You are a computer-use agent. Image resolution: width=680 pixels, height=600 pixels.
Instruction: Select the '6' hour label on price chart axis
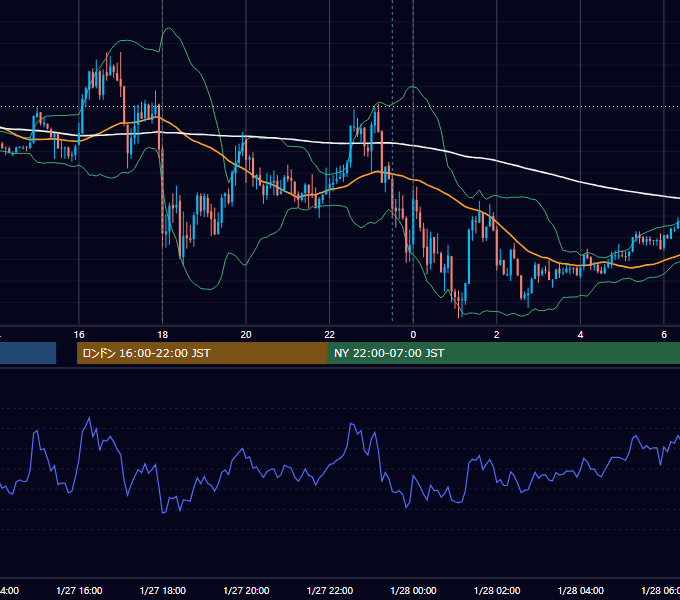(664, 335)
